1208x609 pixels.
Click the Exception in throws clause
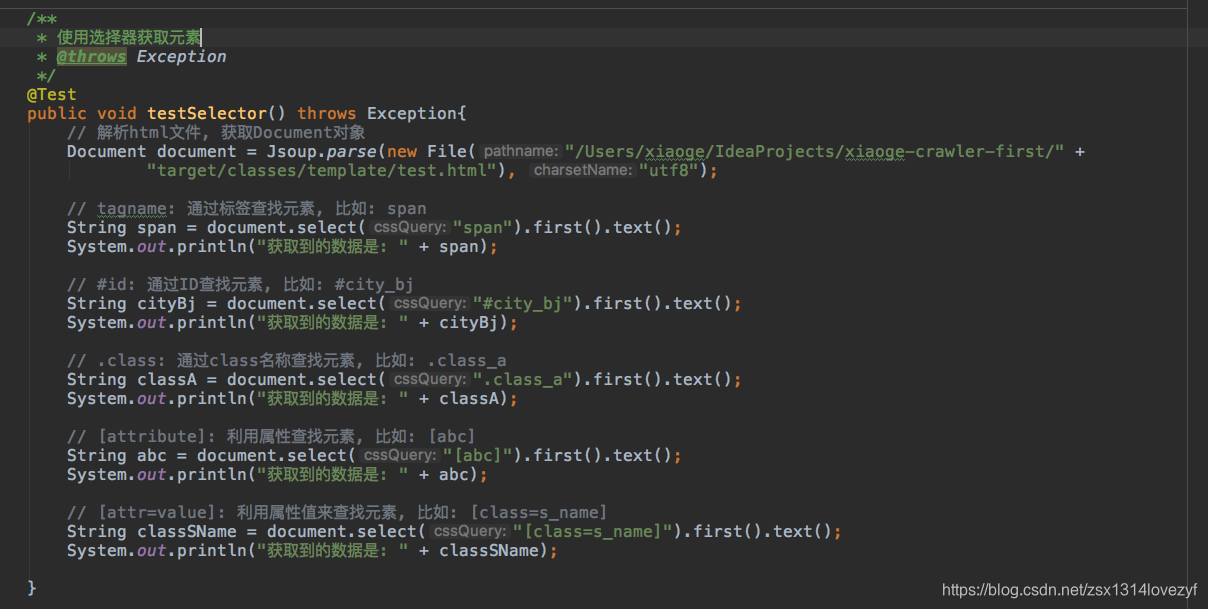[x=411, y=113]
